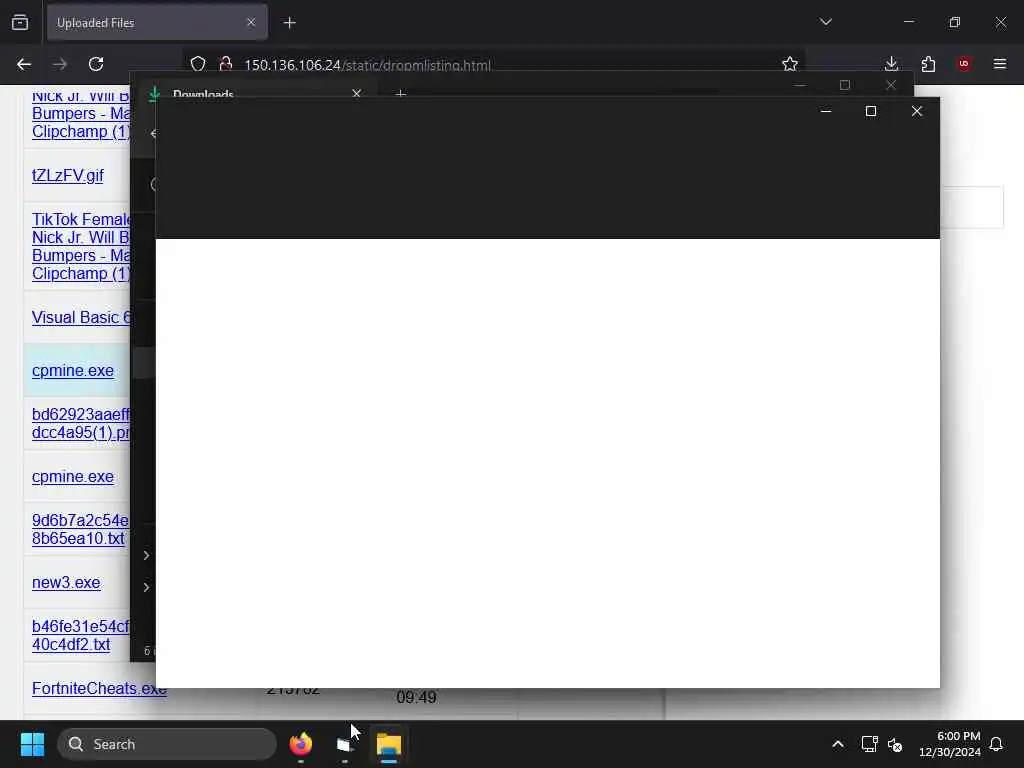The height and width of the screenshot is (768, 1024).
Task: Close the front blank window
Action: [917, 111]
